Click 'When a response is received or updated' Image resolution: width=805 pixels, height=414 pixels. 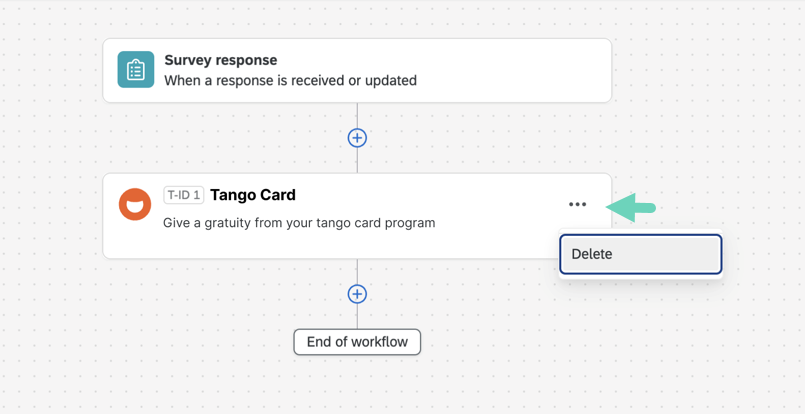291,81
